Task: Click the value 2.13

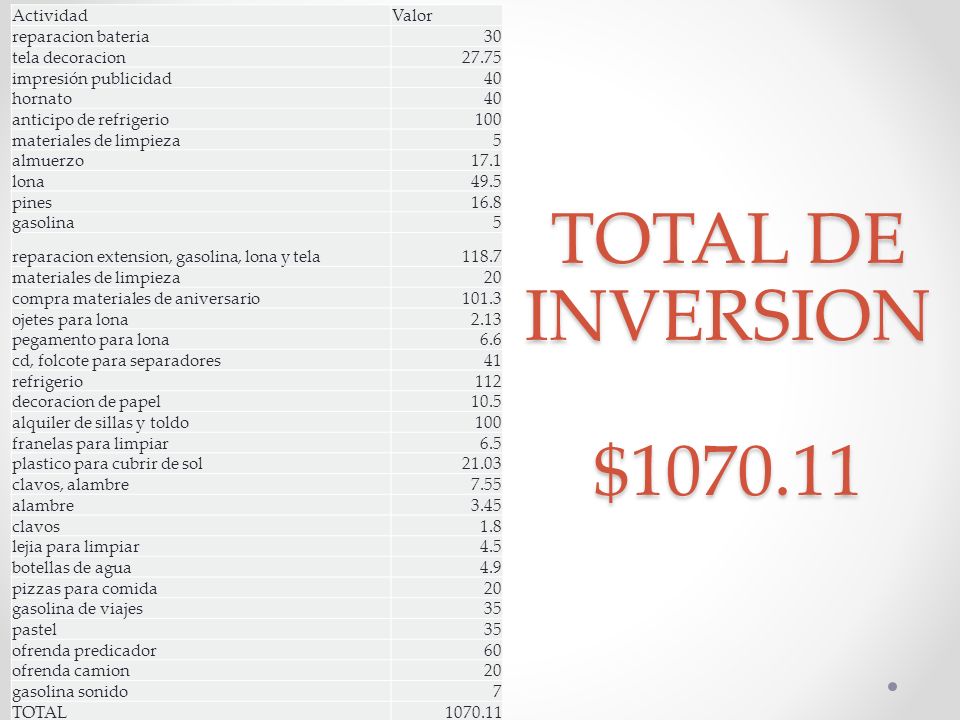Action: 486,319
